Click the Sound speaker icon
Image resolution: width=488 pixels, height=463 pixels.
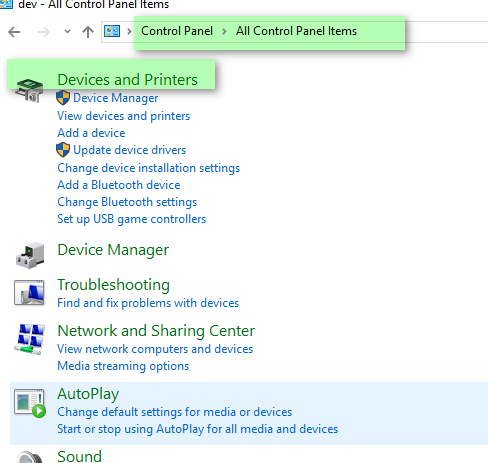point(29,457)
